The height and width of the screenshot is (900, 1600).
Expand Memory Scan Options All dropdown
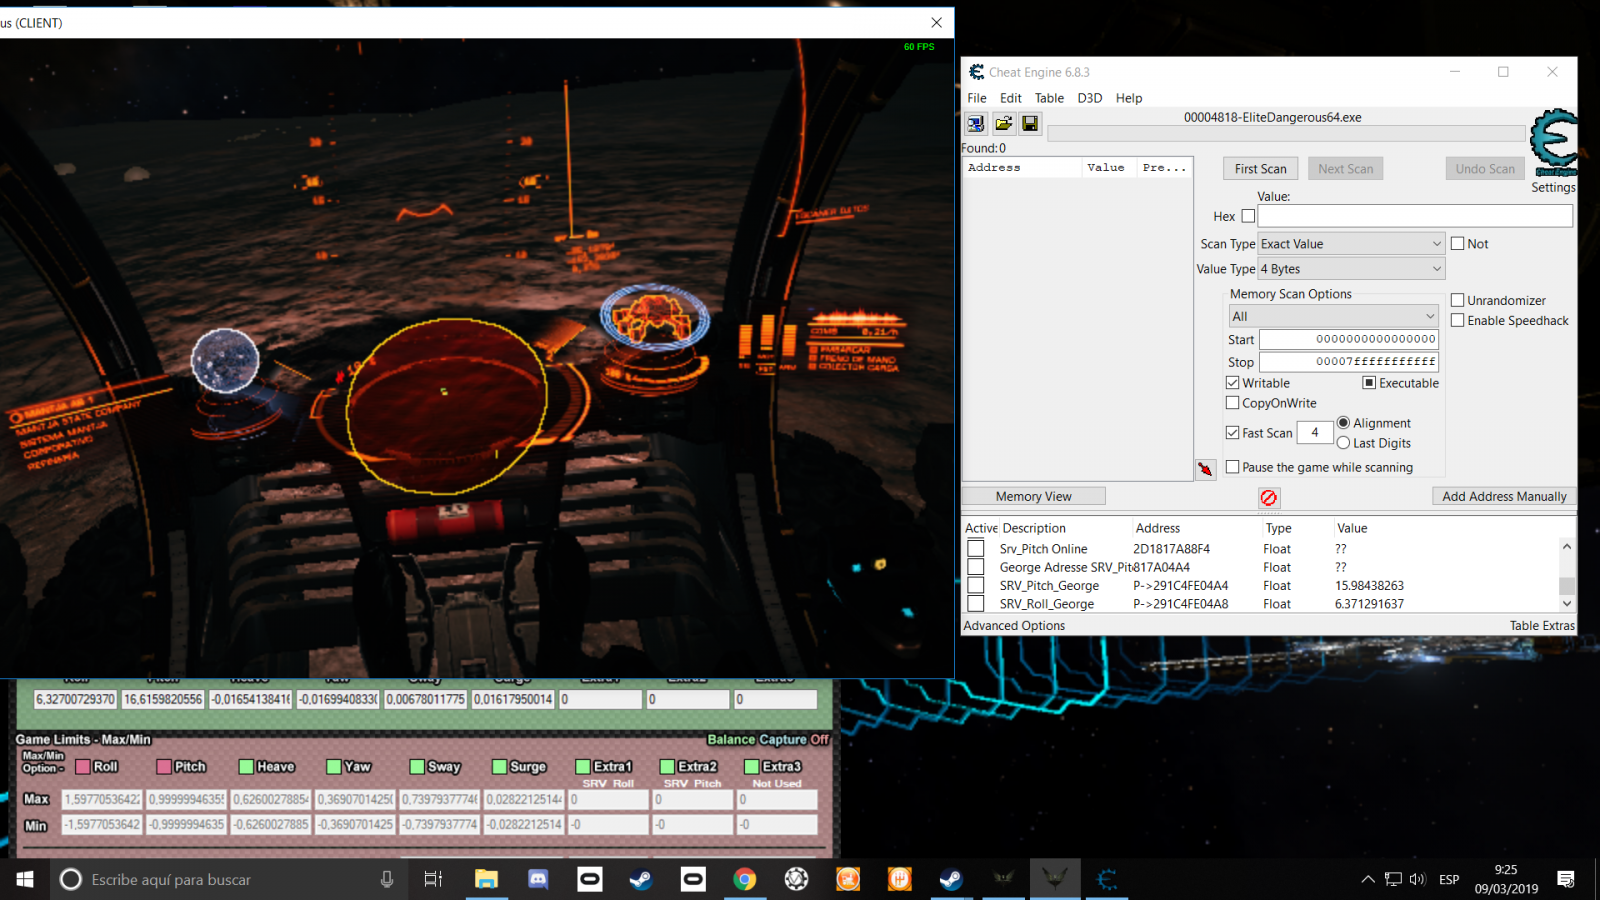pos(1332,316)
